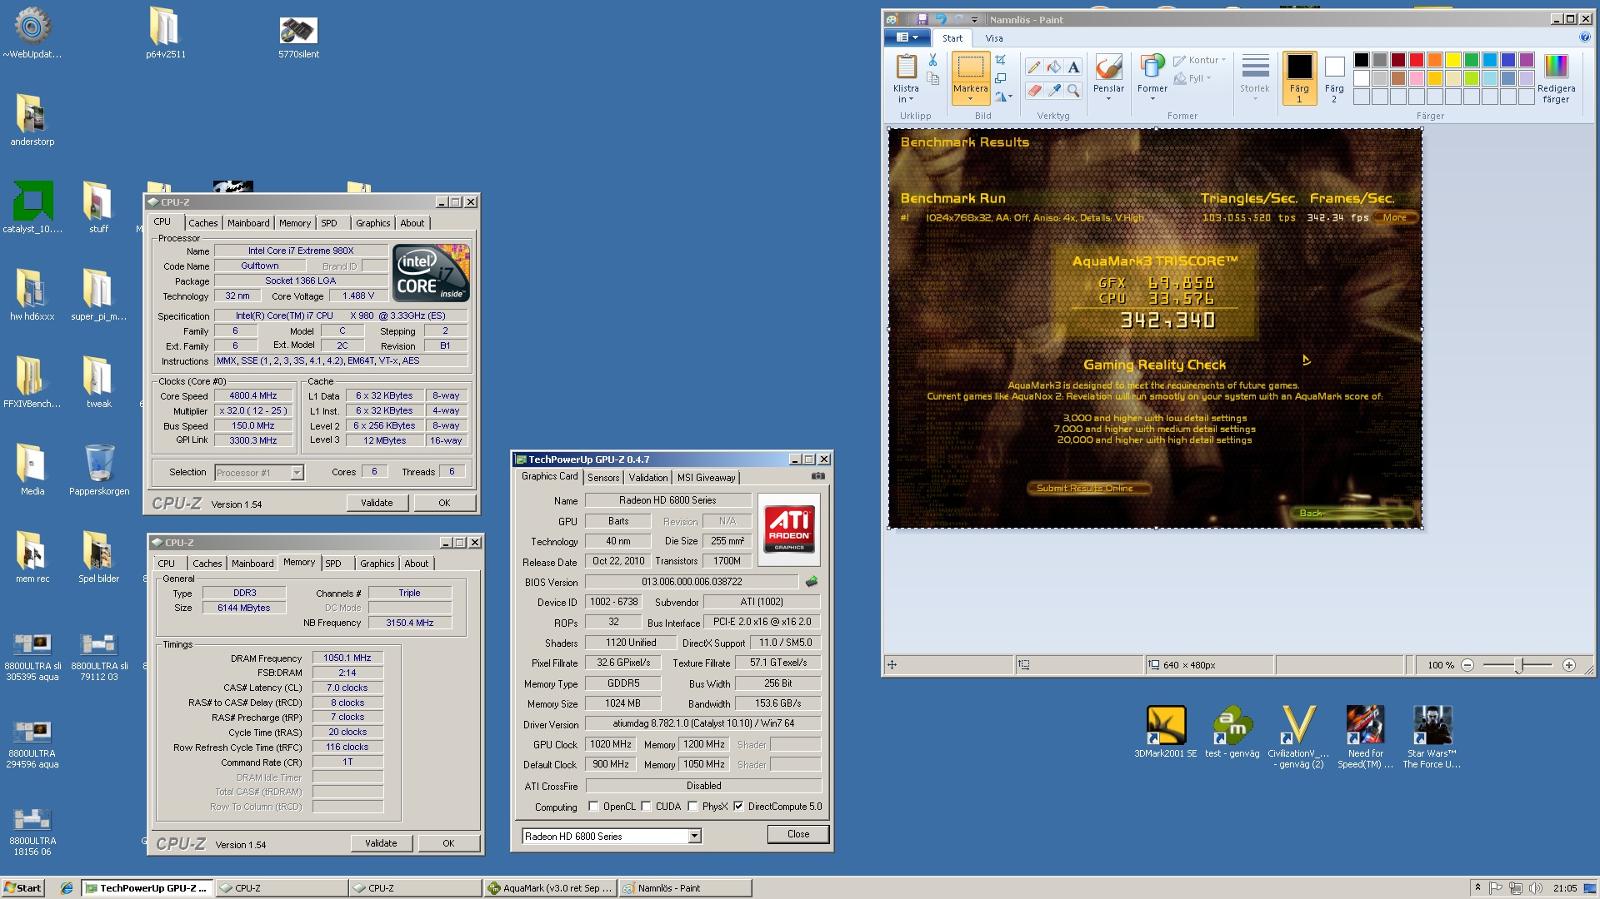Image resolution: width=1600 pixels, height=899 pixels.
Task: Open the 5770silent desktop icon
Action: tap(298, 38)
